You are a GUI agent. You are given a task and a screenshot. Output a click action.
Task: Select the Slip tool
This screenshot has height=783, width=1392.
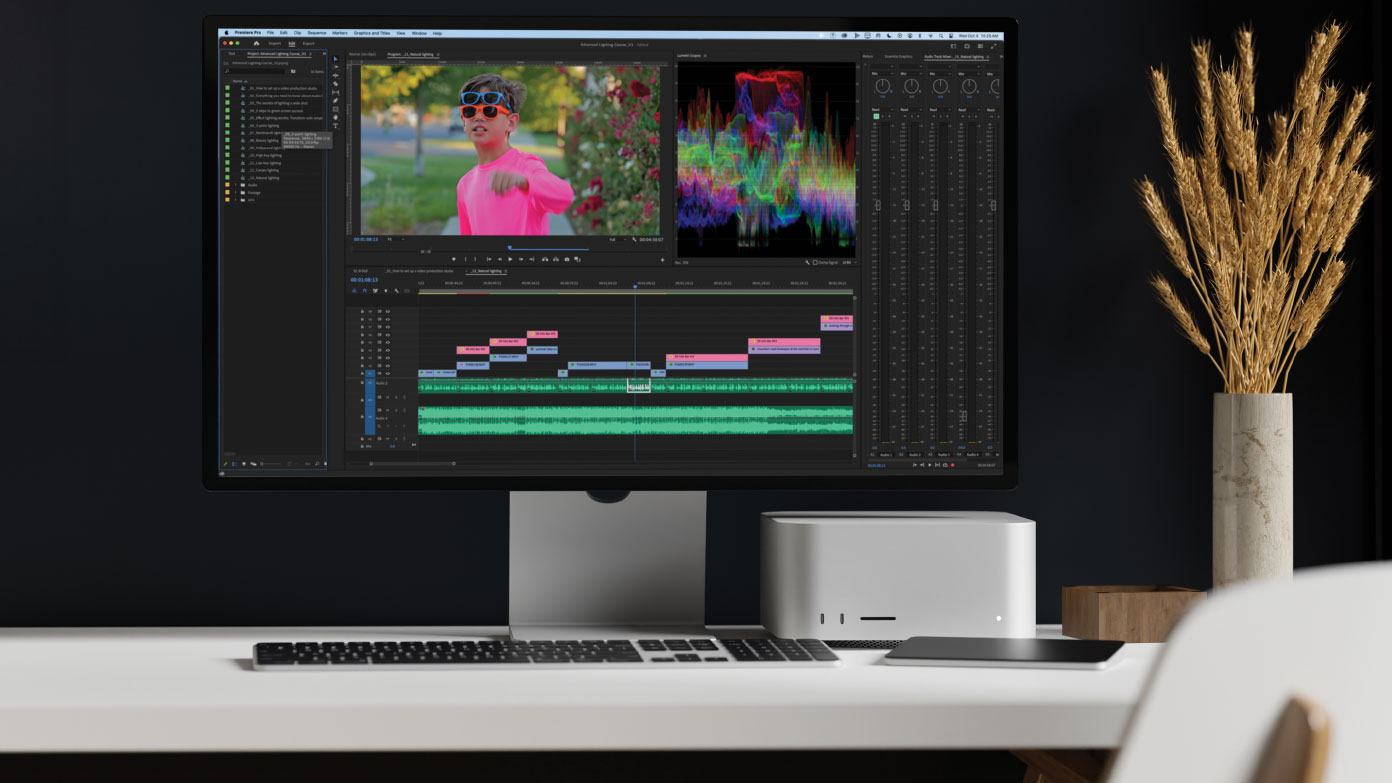click(x=336, y=92)
